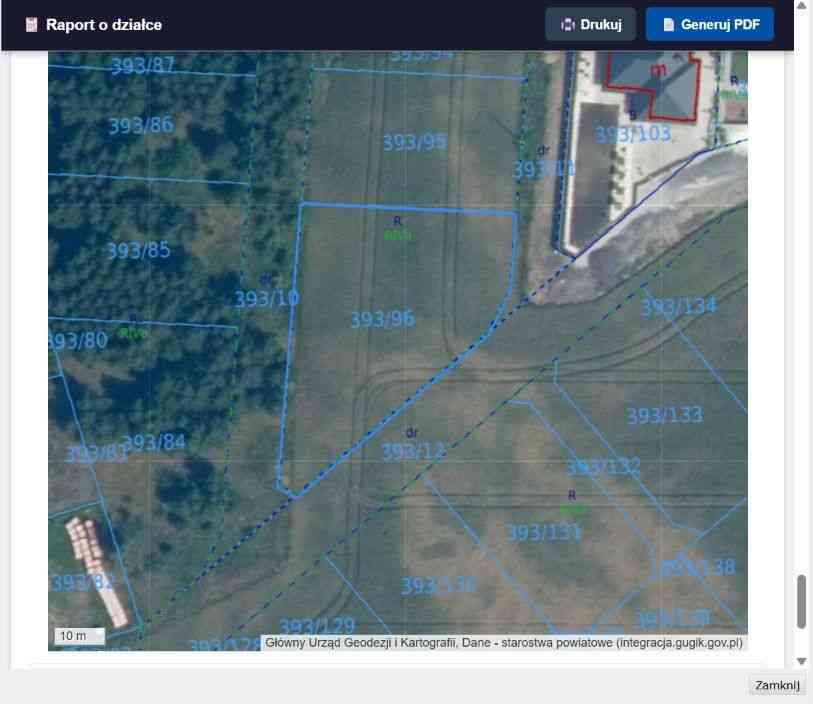Click the Drukuj print button
This screenshot has width=813, height=704.
pyautogui.click(x=590, y=24)
